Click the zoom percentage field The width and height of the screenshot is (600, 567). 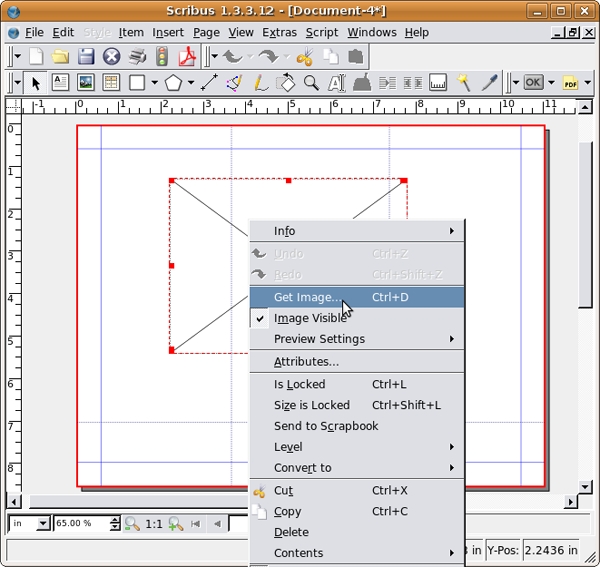coord(80,523)
